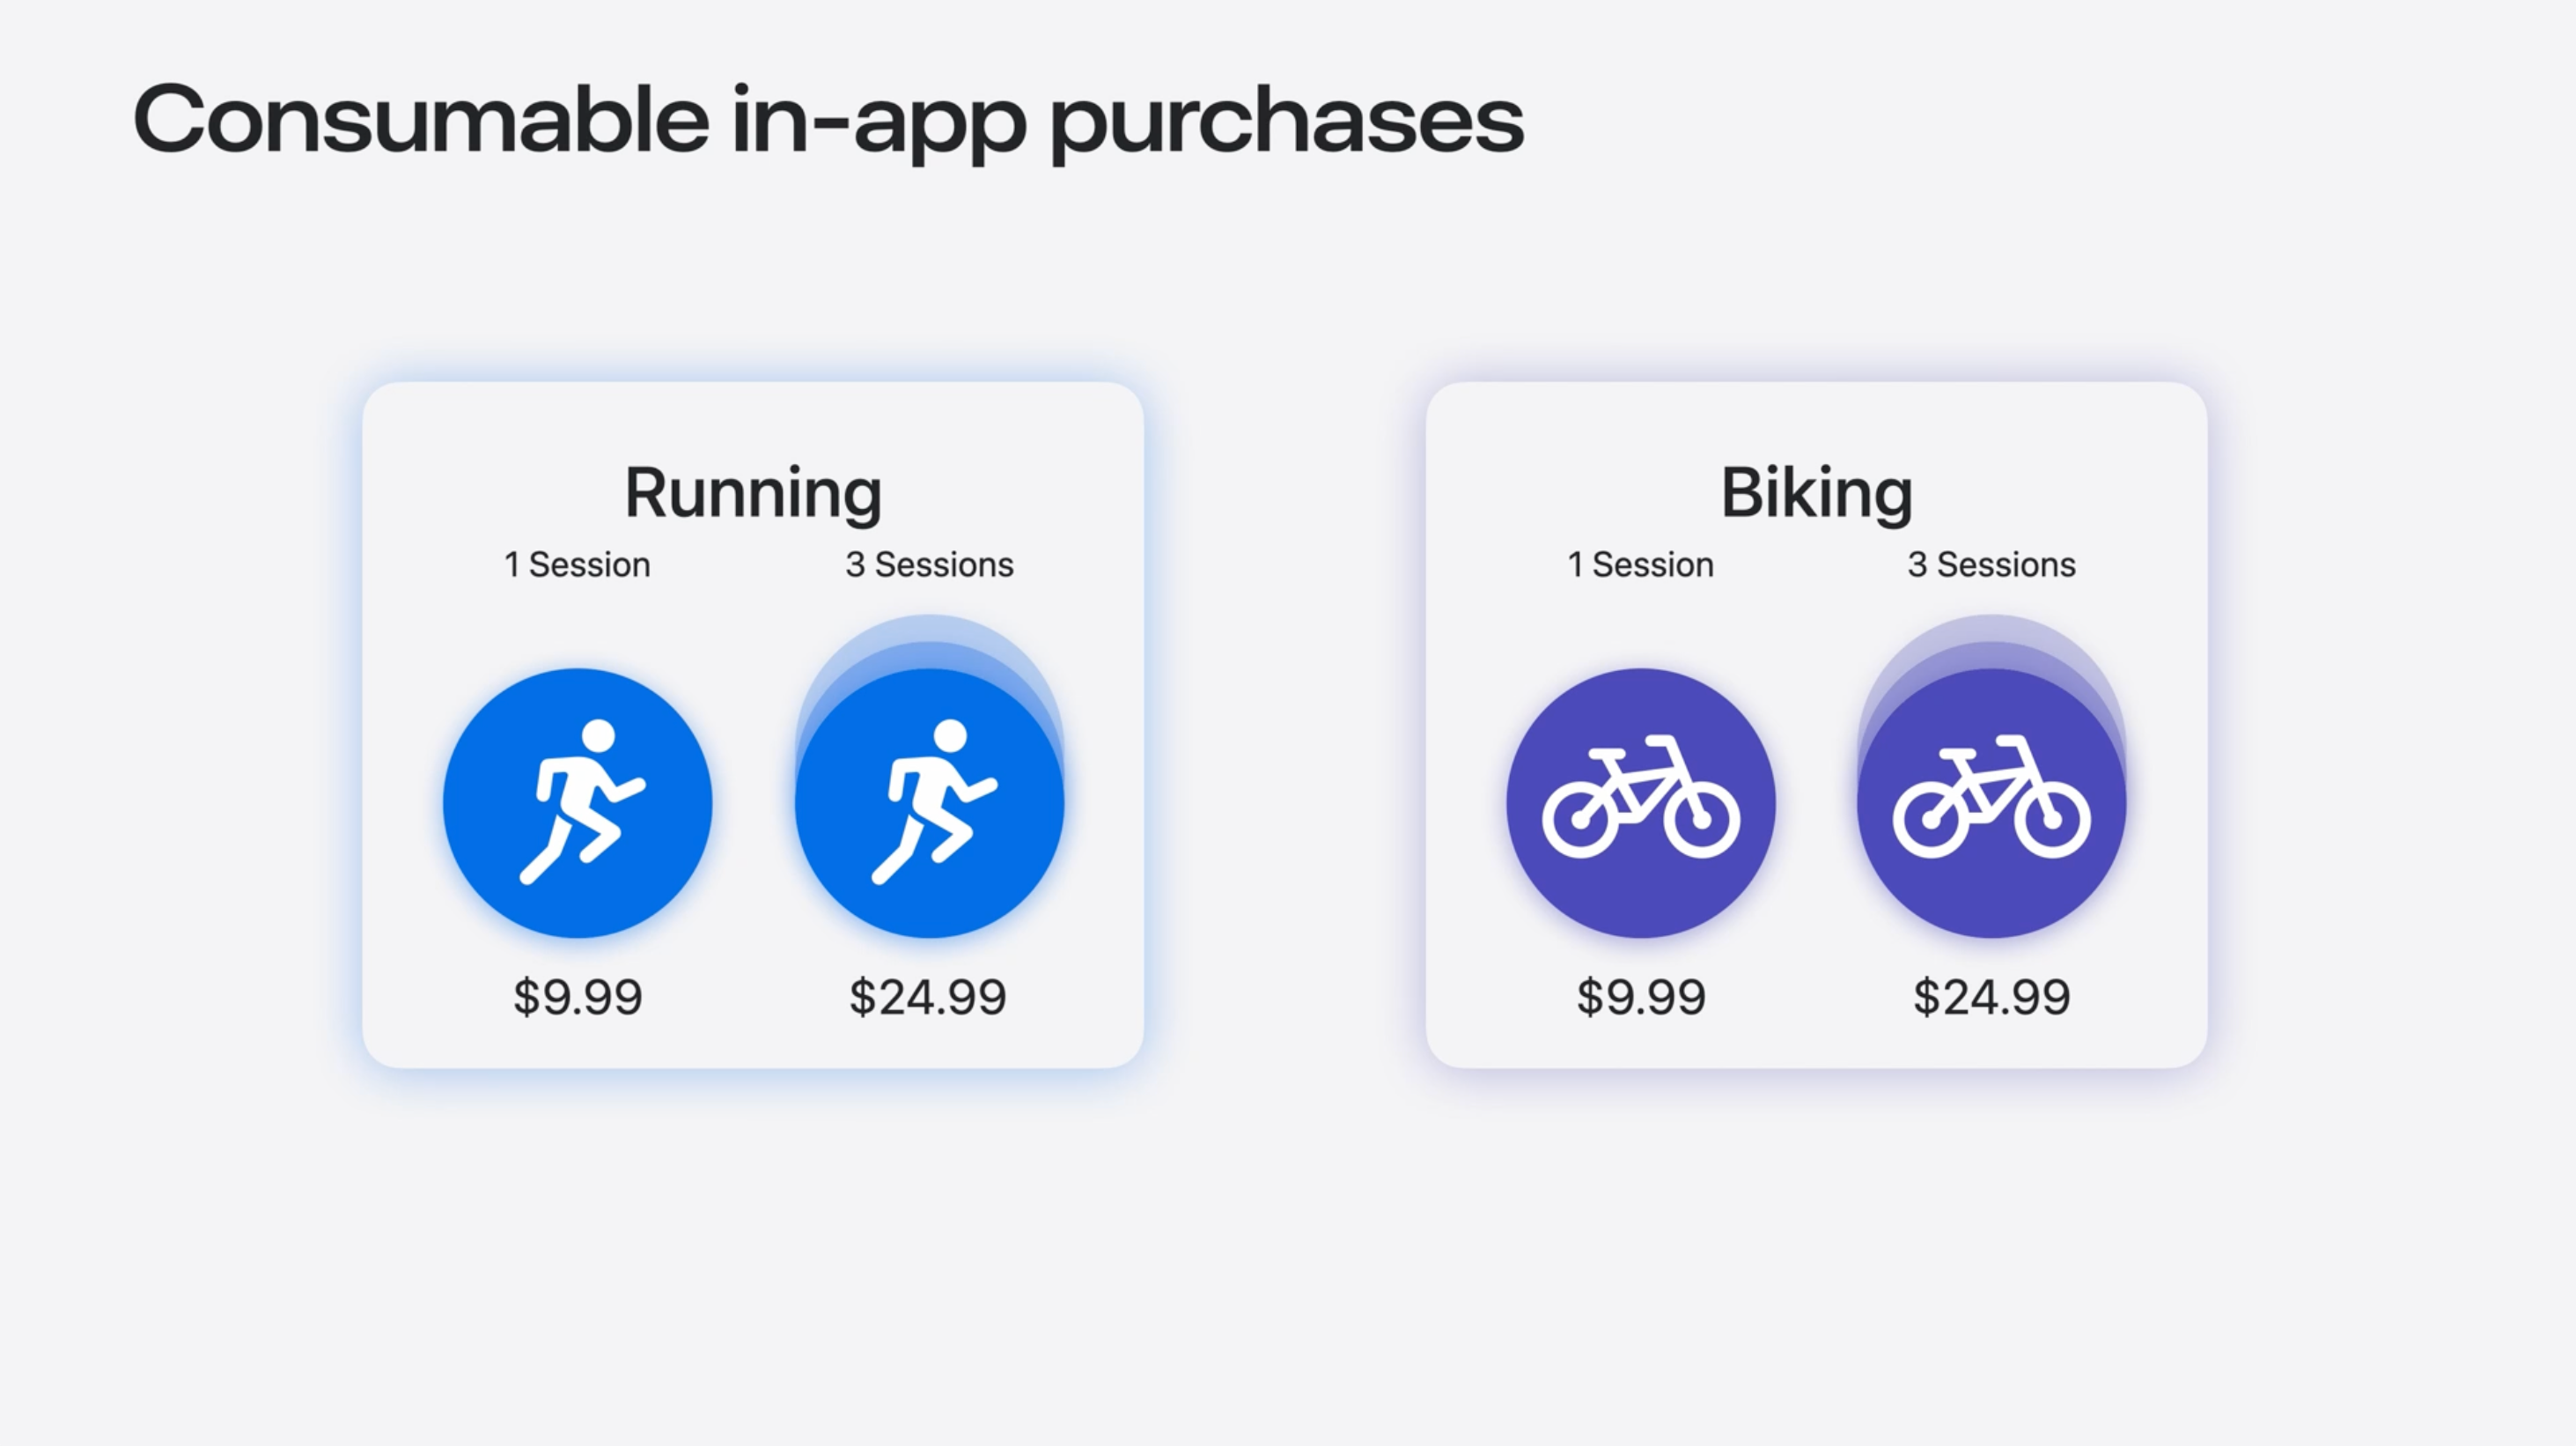Click the Running card heading
Screen dimensions: 2576x1446
point(753,493)
